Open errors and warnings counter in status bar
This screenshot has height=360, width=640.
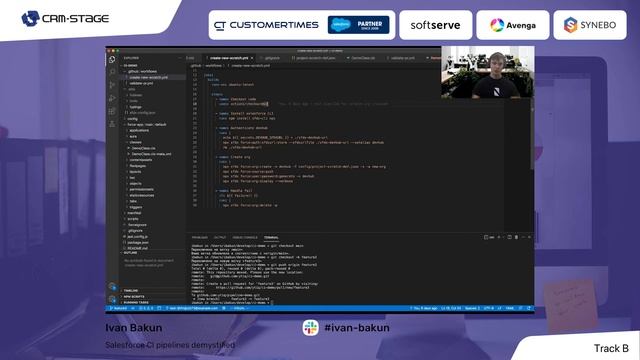(146, 308)
